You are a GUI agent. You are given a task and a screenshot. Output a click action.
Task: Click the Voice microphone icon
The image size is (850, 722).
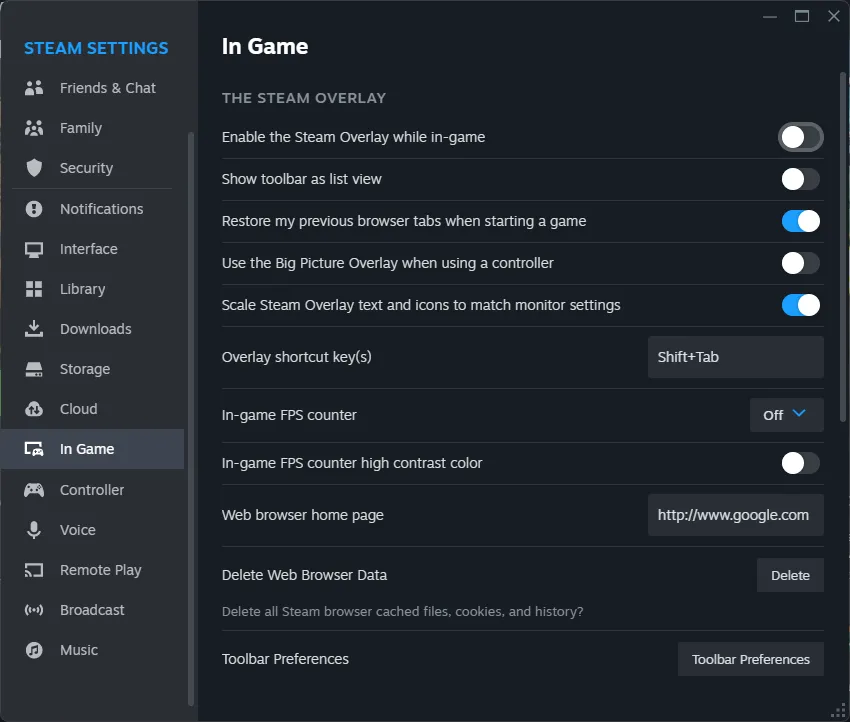[34, 530]
